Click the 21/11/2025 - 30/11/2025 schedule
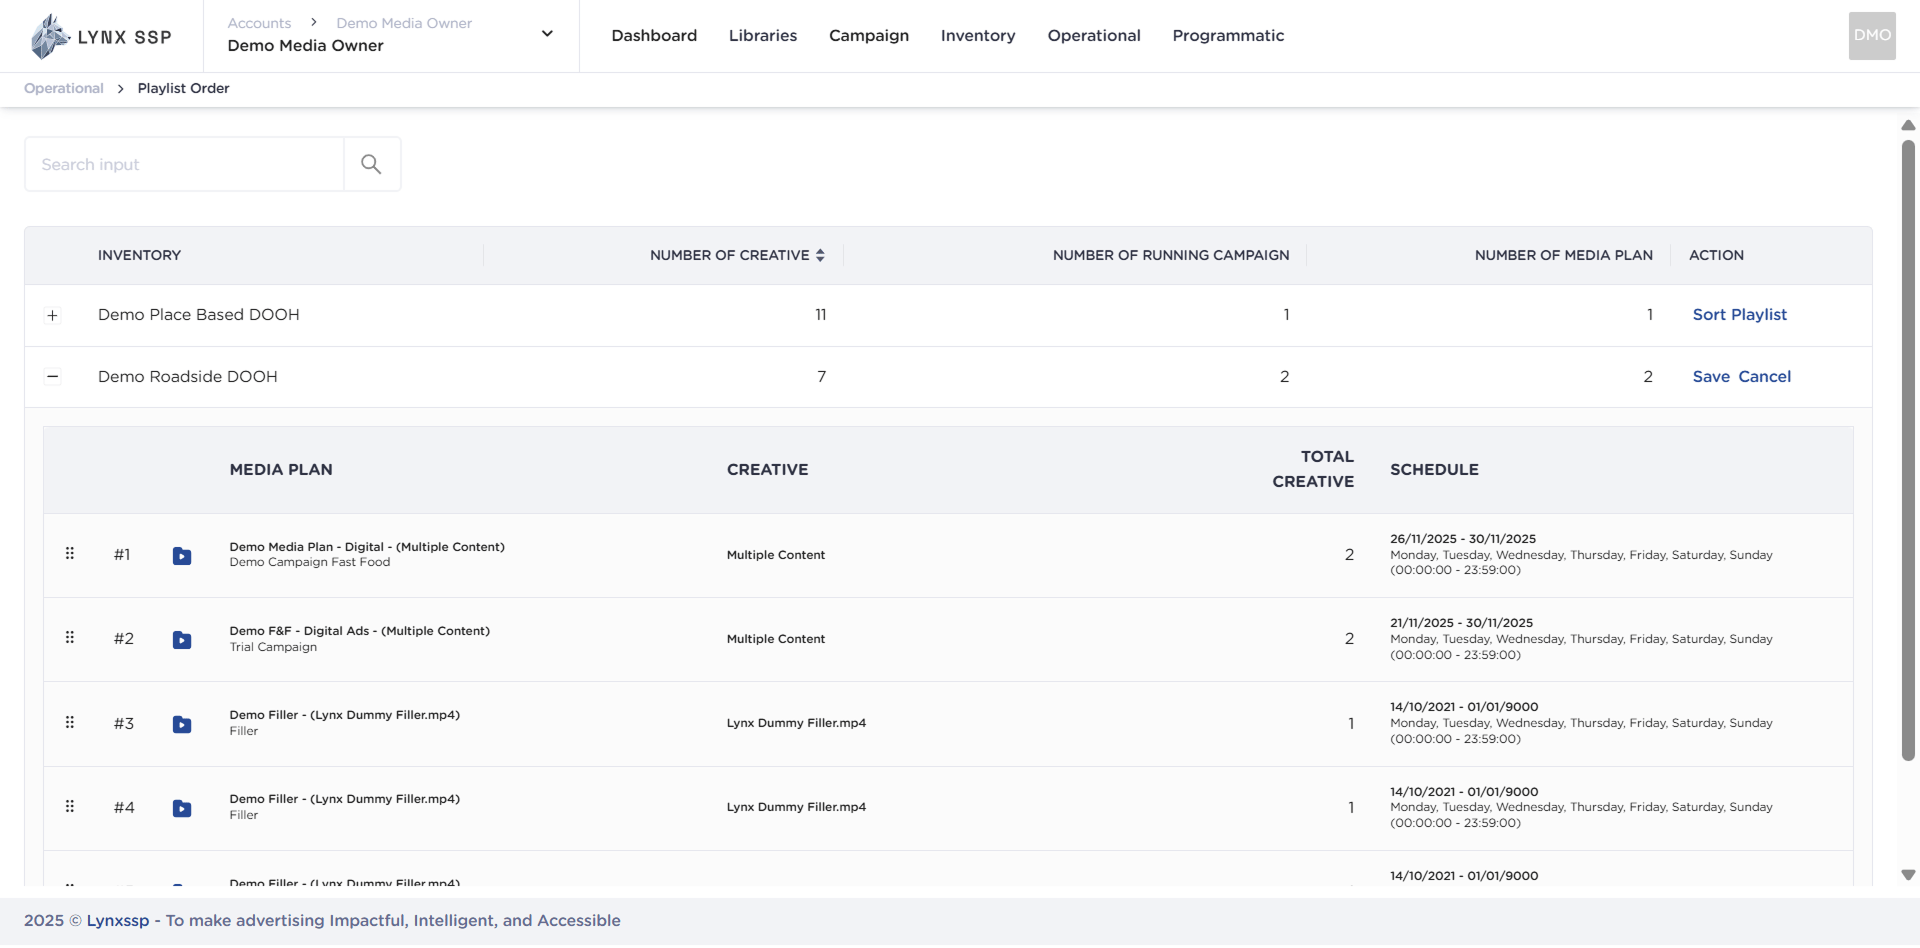This screenshot has height=948, width=1920. click(1461, 623)
